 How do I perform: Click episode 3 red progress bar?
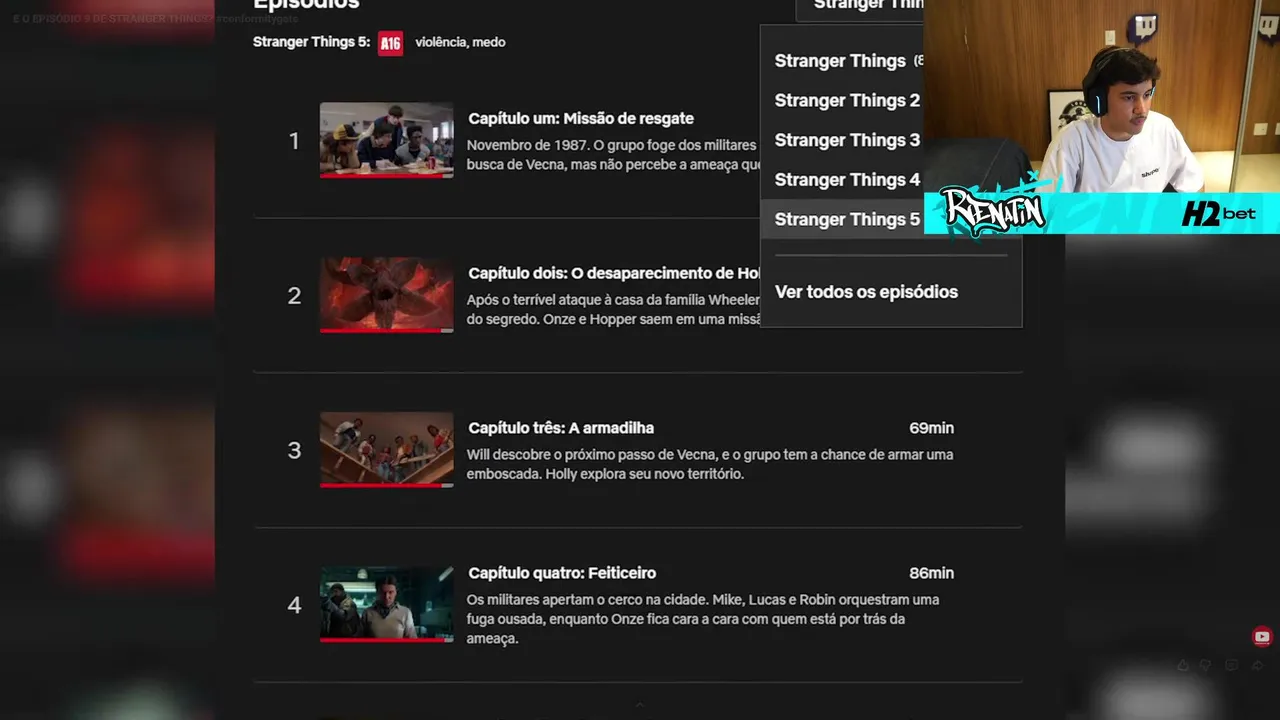click(386, 486)
